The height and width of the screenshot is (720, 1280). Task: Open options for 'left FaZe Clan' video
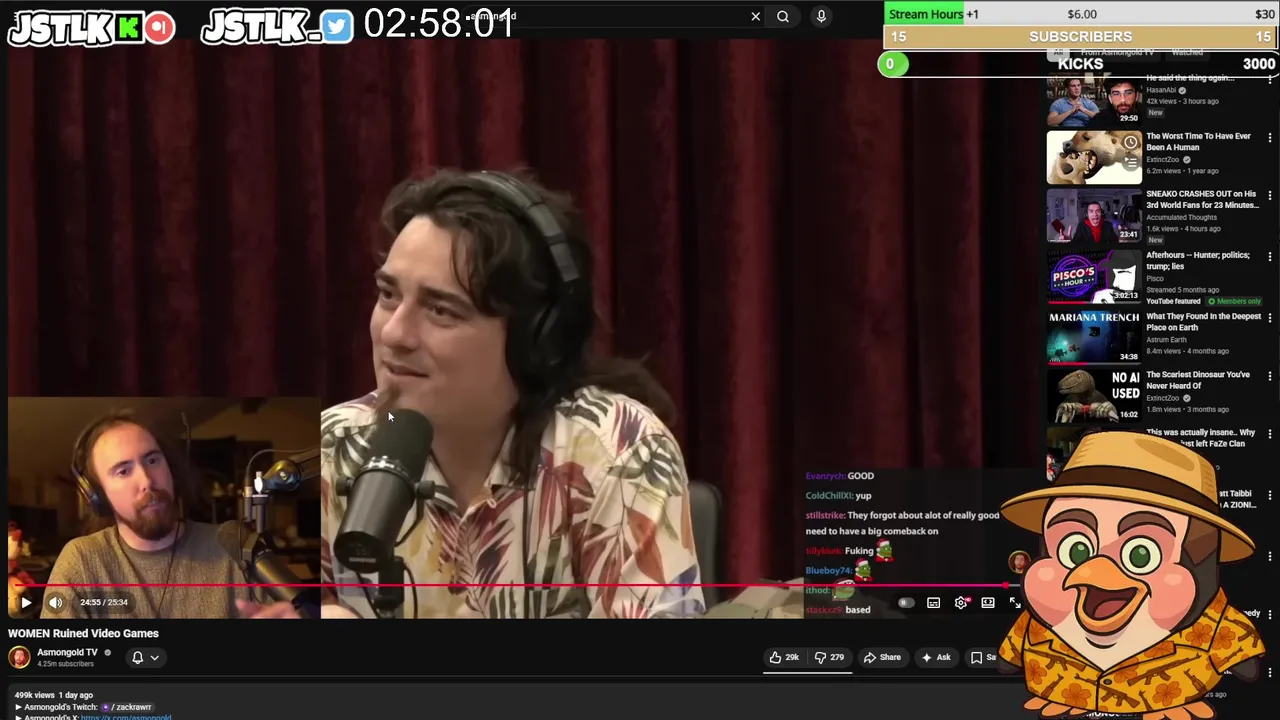point(1270,434)
